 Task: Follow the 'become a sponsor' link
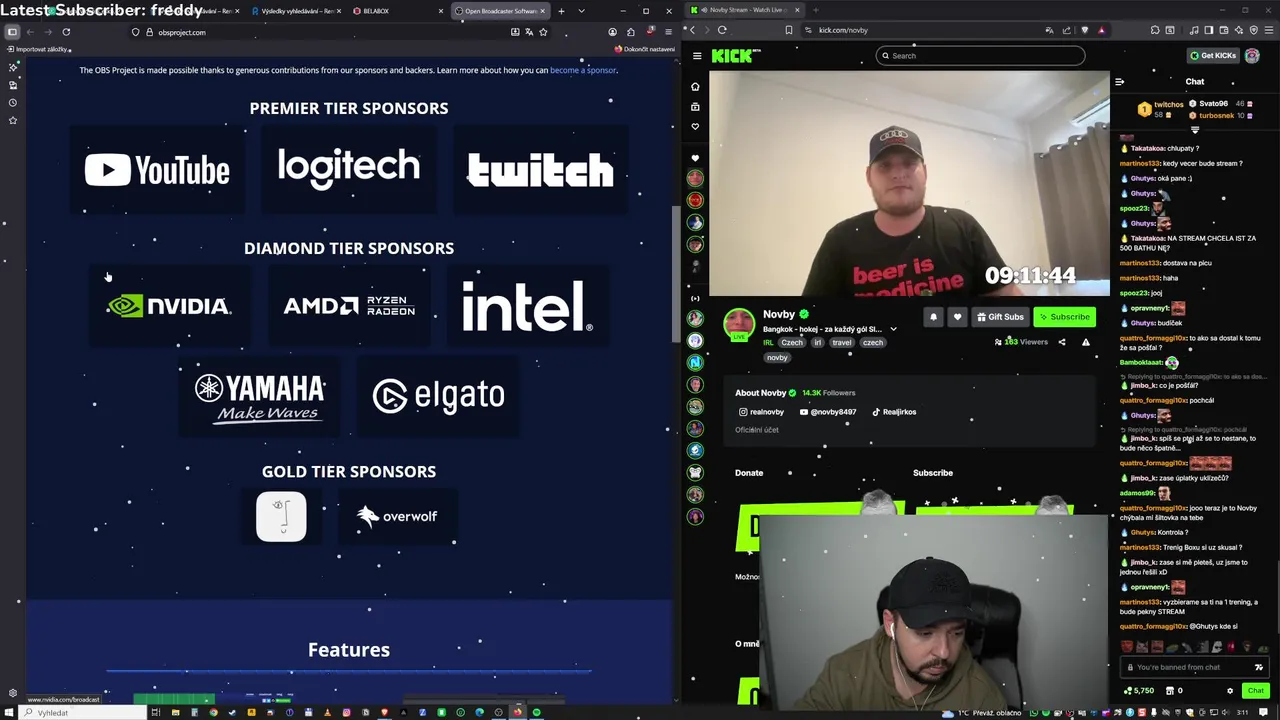pos(583,71)
